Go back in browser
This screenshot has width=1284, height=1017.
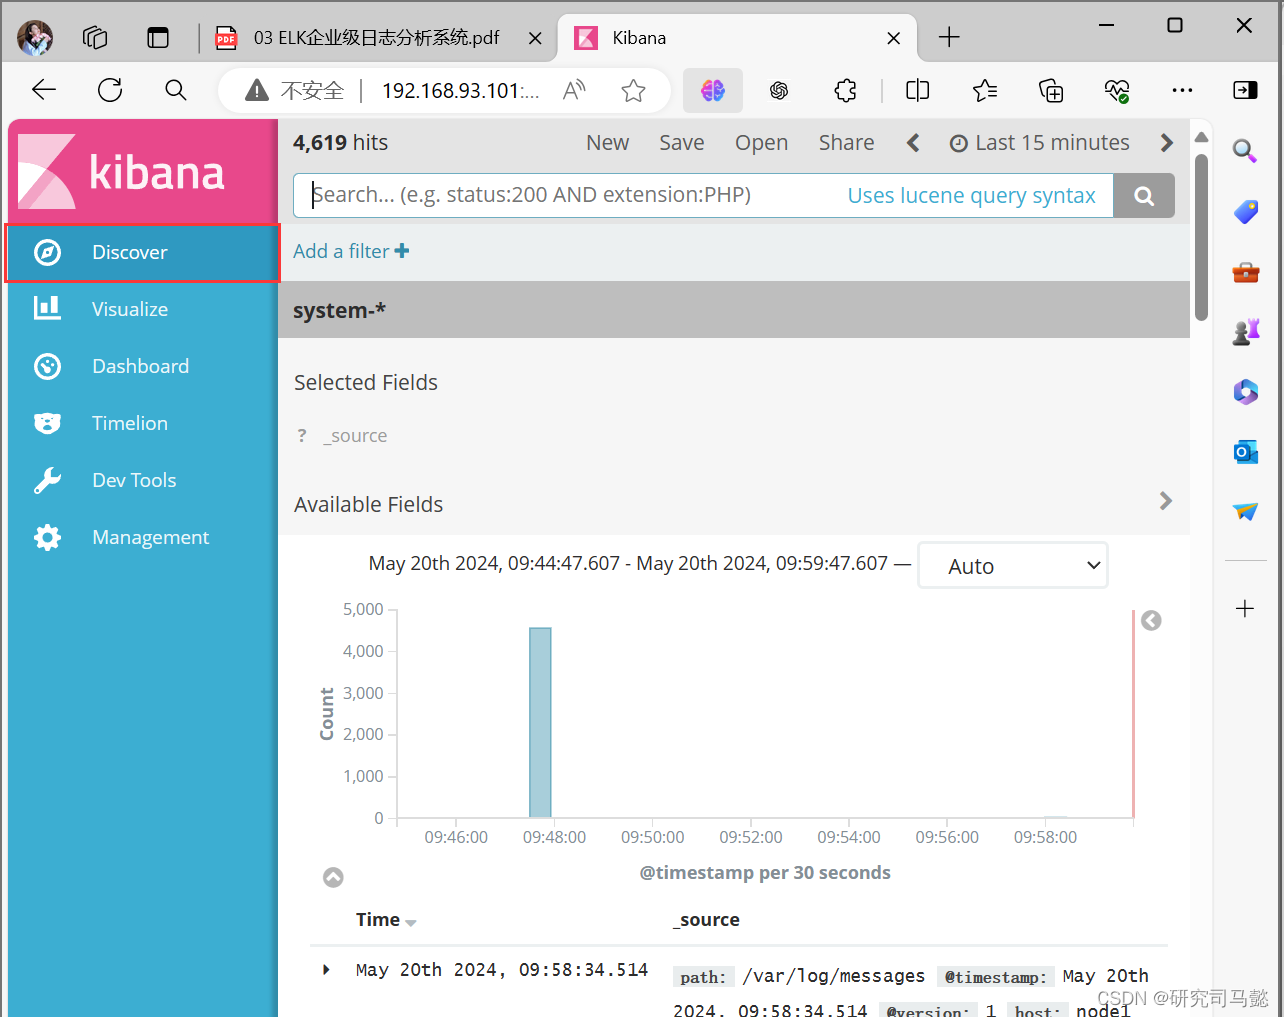[x=44, y=90]
